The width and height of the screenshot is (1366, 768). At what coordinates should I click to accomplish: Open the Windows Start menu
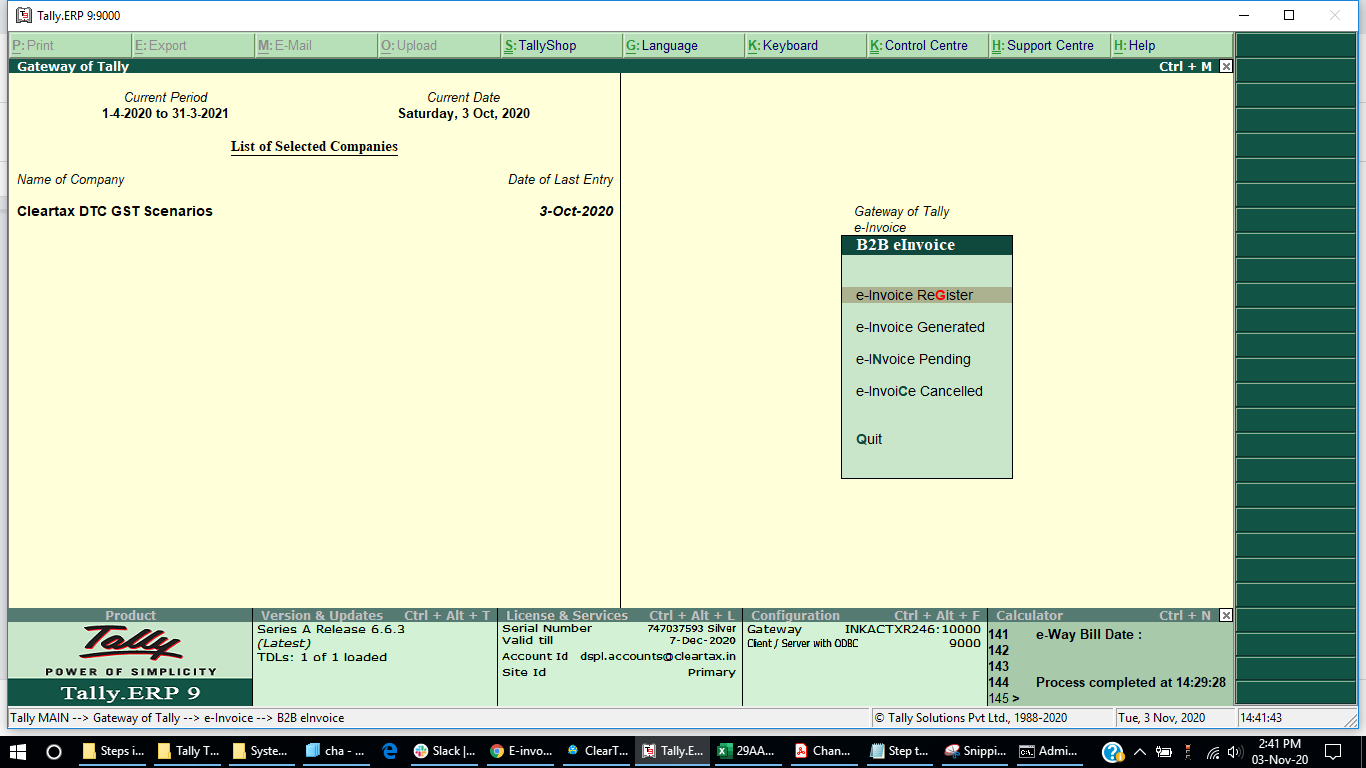18,751
